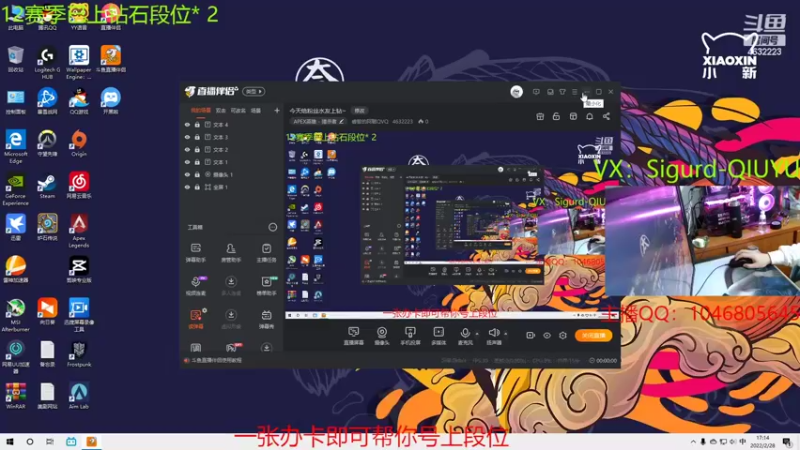
Task: Open the 弹幕秀 tool
Action: tap(266, 319)
